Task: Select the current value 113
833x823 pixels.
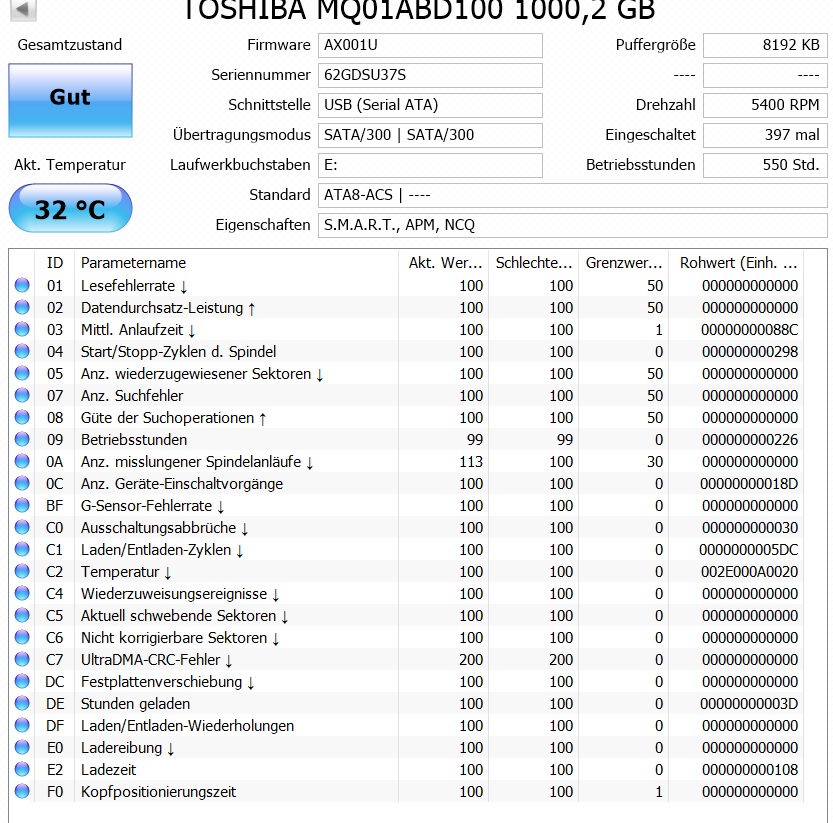Action: pos(471,462)
